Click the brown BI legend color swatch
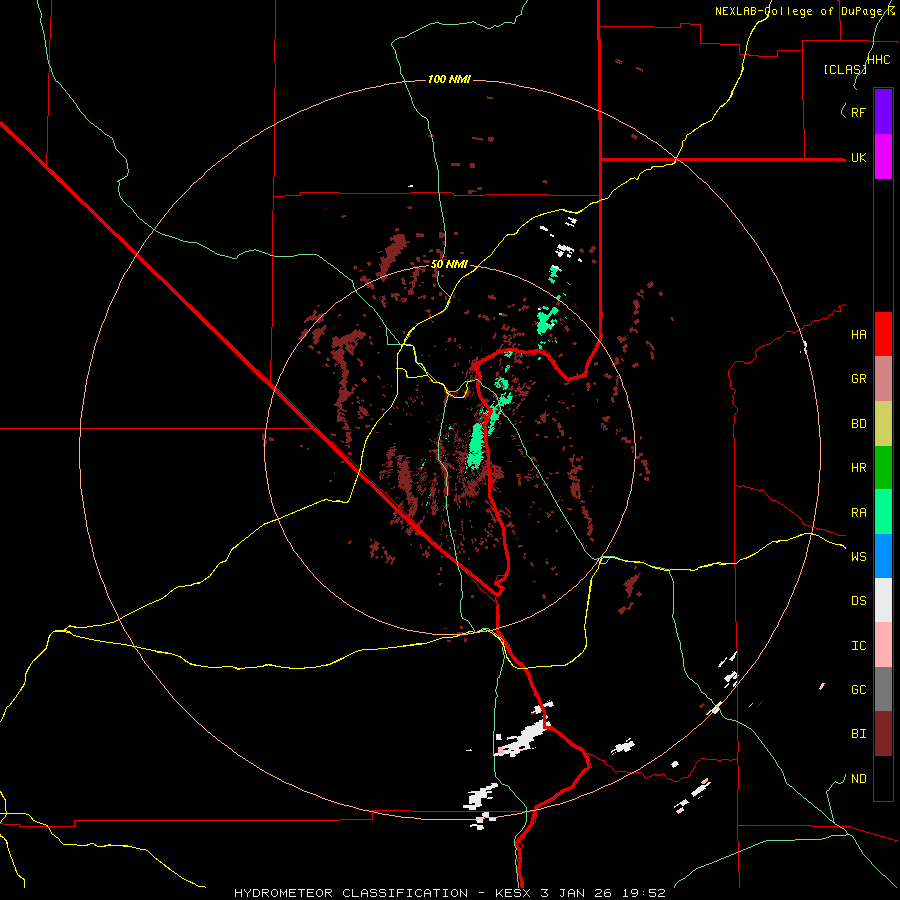 [x=883, y=734]
